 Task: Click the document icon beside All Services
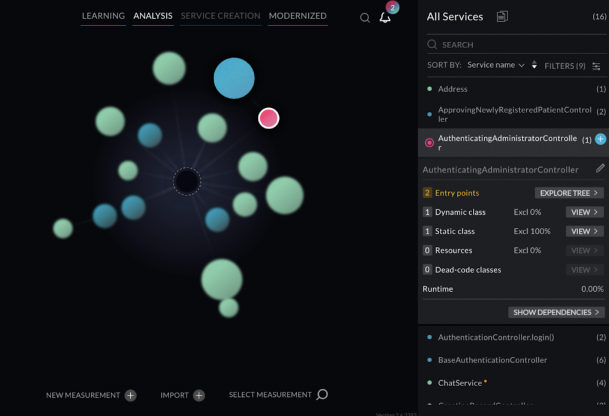point(502,17)
